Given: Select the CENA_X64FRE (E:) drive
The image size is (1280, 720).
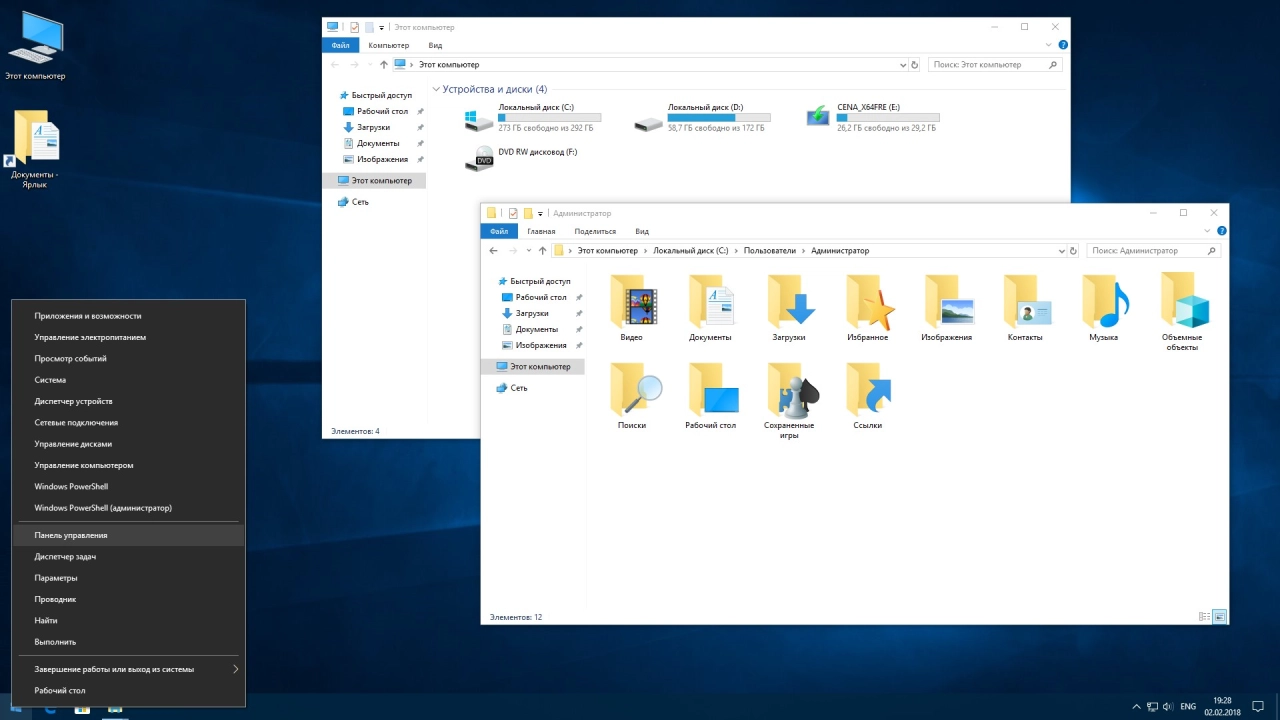Looking at the screenshot, I should tap(872, 118).
